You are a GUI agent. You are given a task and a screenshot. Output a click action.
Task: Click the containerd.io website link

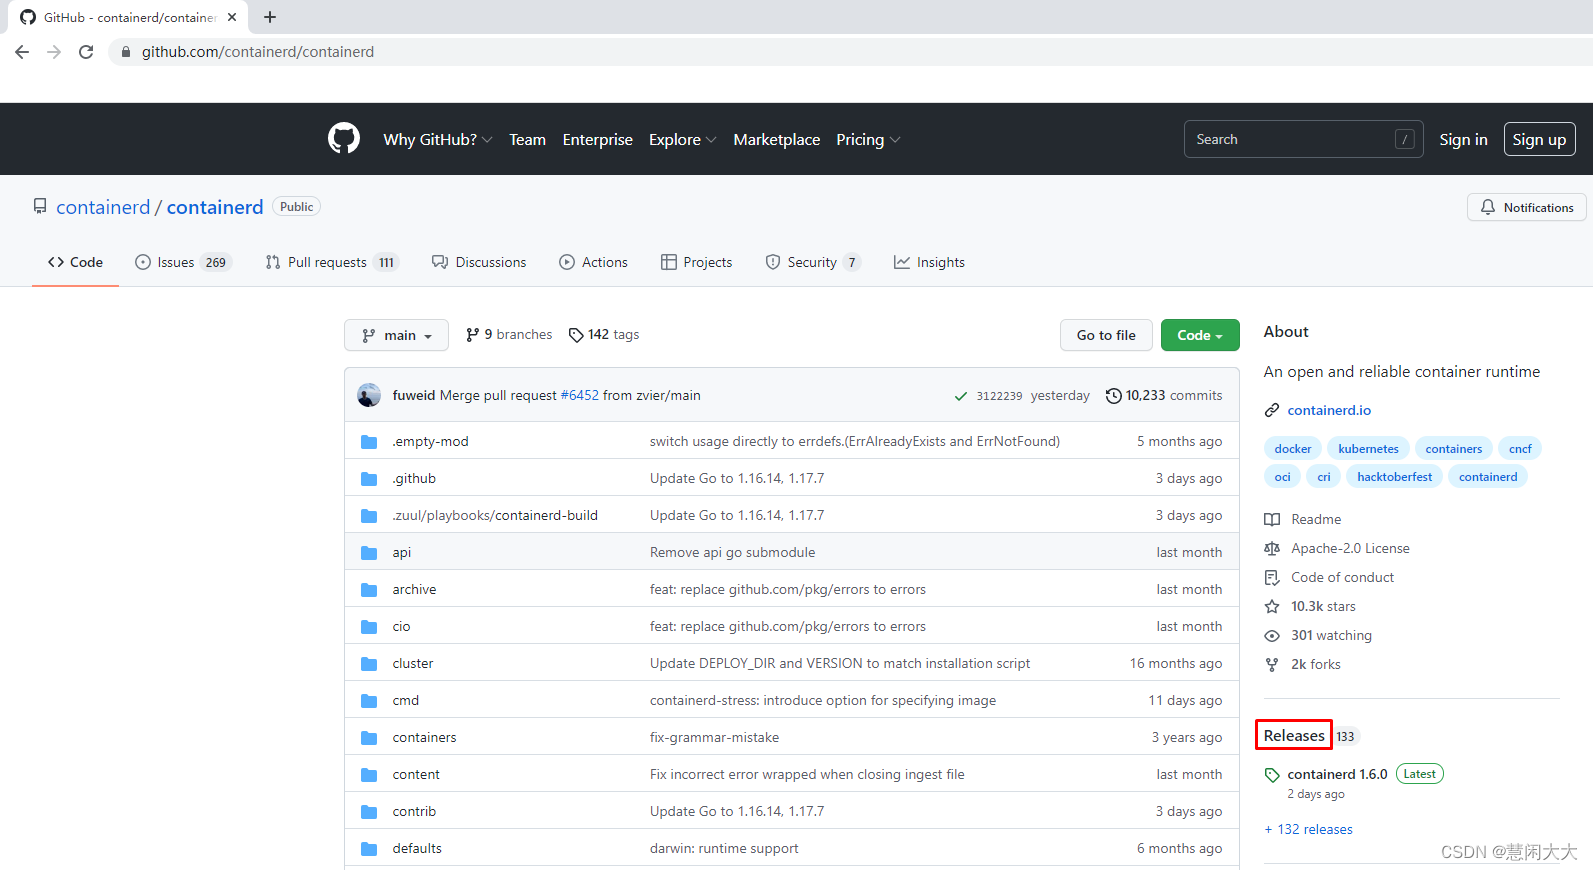[x=1329, y=410]
